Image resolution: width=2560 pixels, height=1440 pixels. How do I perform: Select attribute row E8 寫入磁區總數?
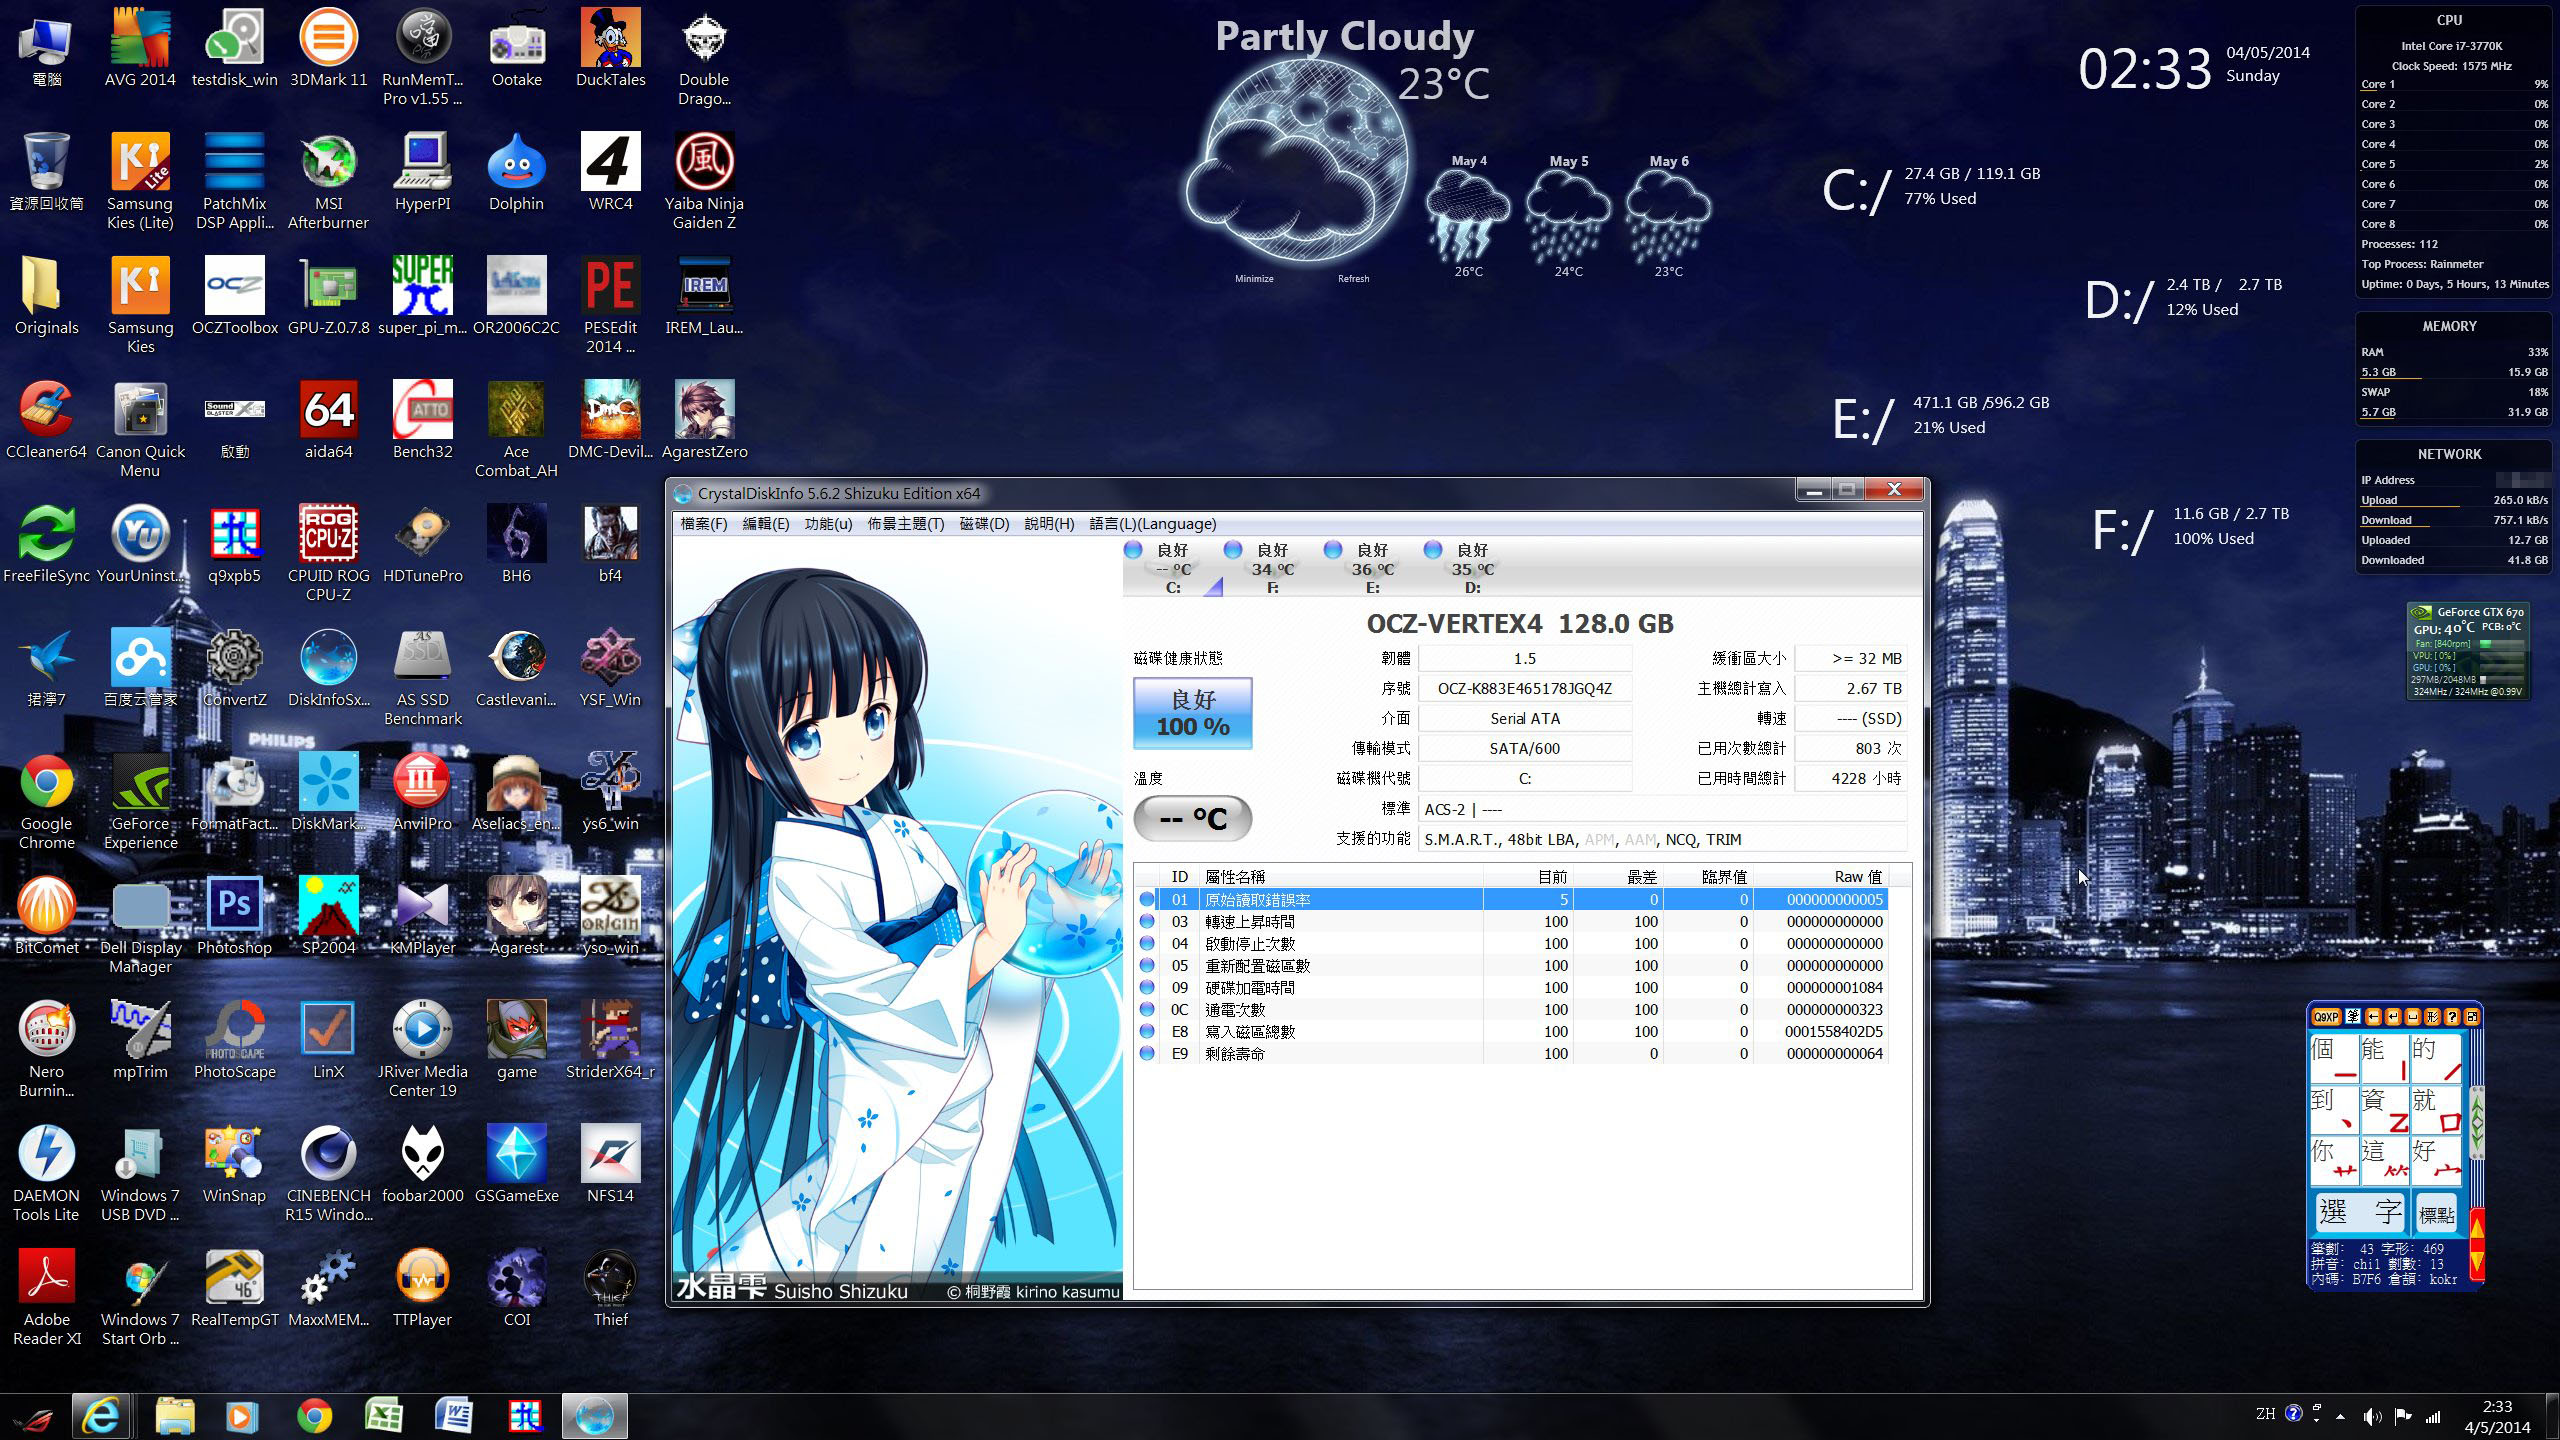1511,1032
